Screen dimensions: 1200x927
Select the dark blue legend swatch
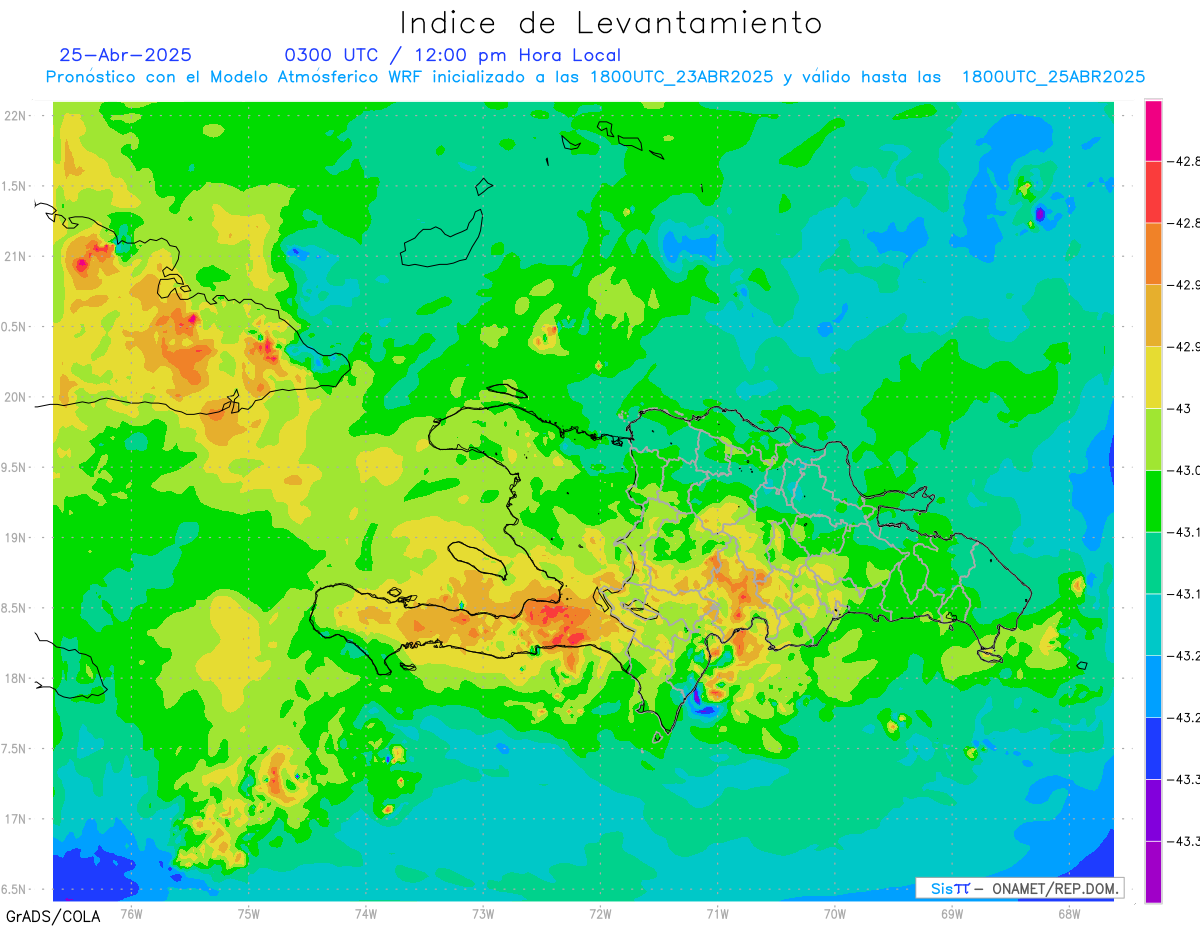coord(1153,748)
